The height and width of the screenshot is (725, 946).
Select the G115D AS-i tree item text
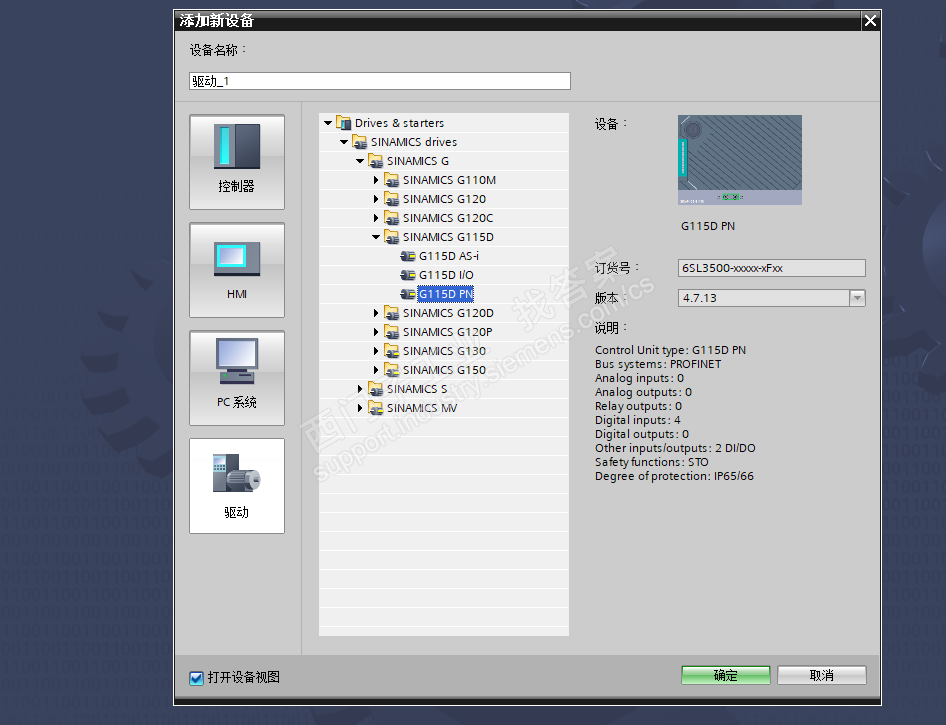click(449, 256)
